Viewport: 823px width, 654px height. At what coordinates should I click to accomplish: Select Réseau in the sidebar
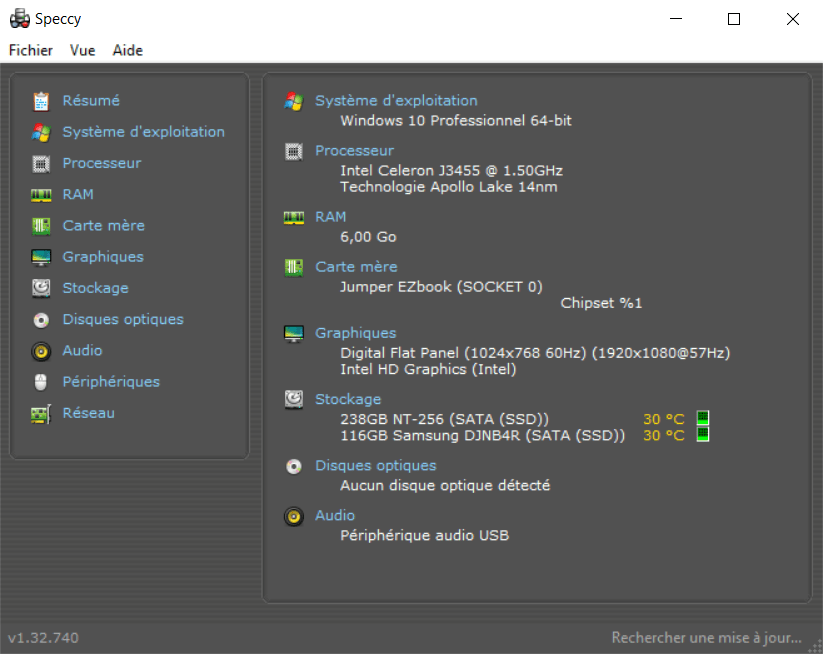click(89, 413)
